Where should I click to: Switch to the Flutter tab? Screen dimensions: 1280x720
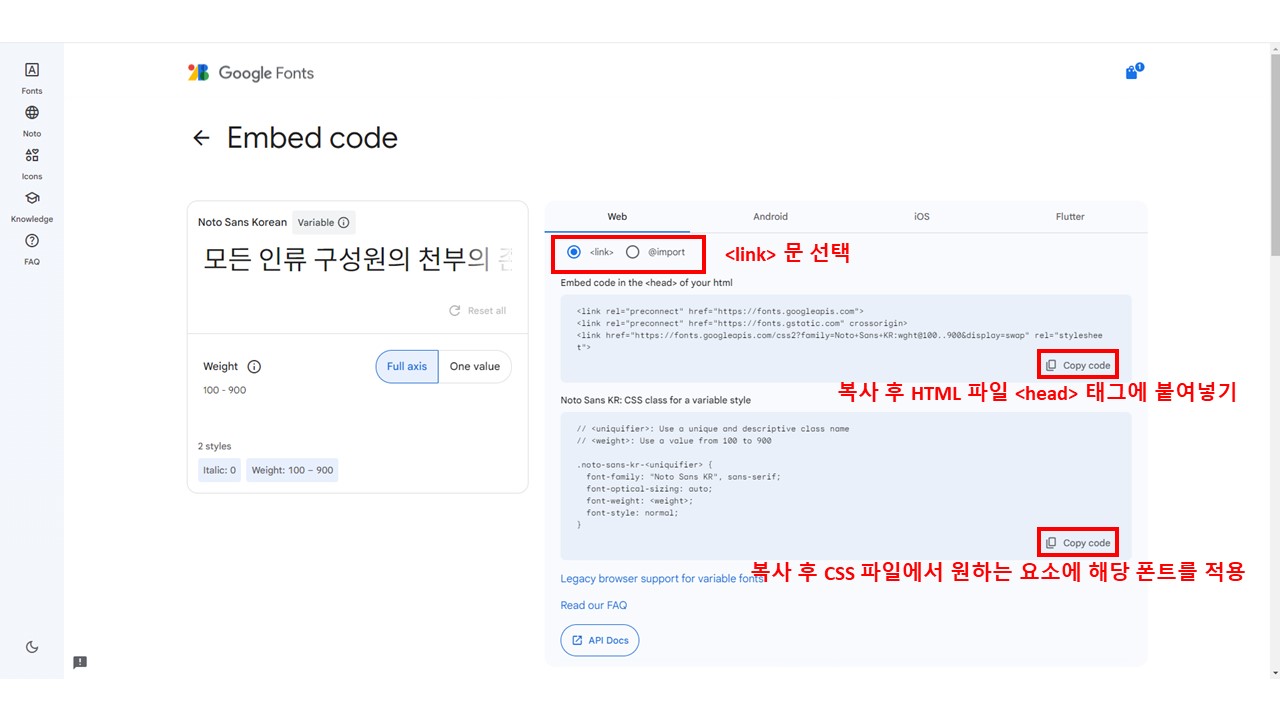(1070, 216)
